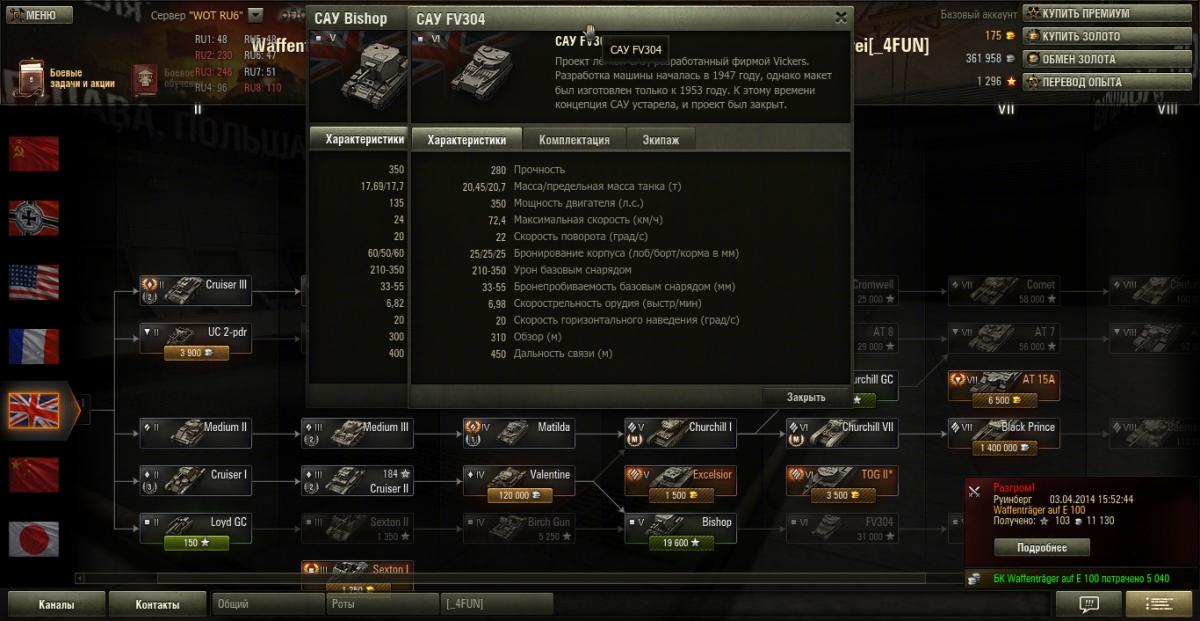The height and width of the screenshot is (621, 1200).
Task: Switch to the Комплектация tab
Action: pyautogui.click(x=574, y=140)
